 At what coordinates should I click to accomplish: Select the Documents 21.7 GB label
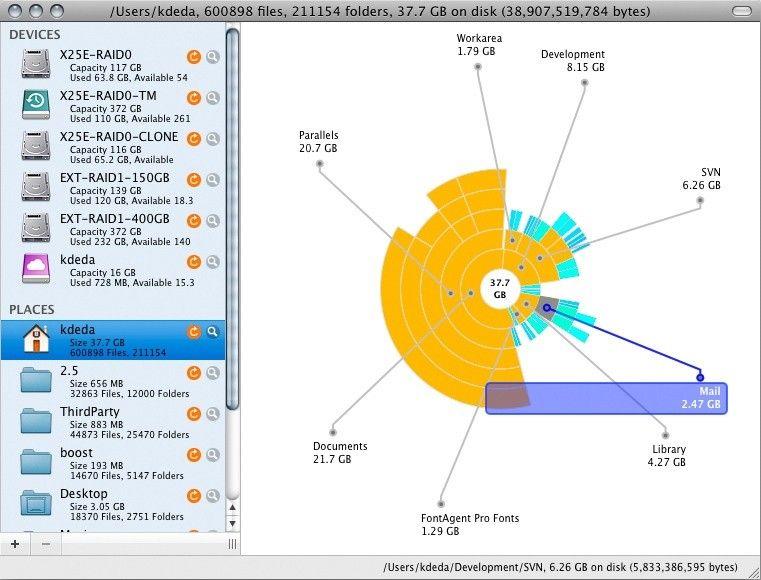point(340,452)
